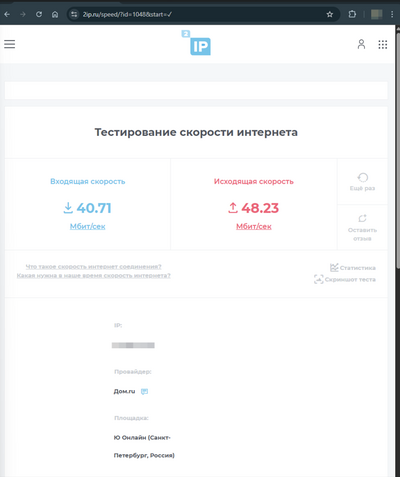Open the user account icon
The height and width of the screenshot is (477, 400).
361,44
